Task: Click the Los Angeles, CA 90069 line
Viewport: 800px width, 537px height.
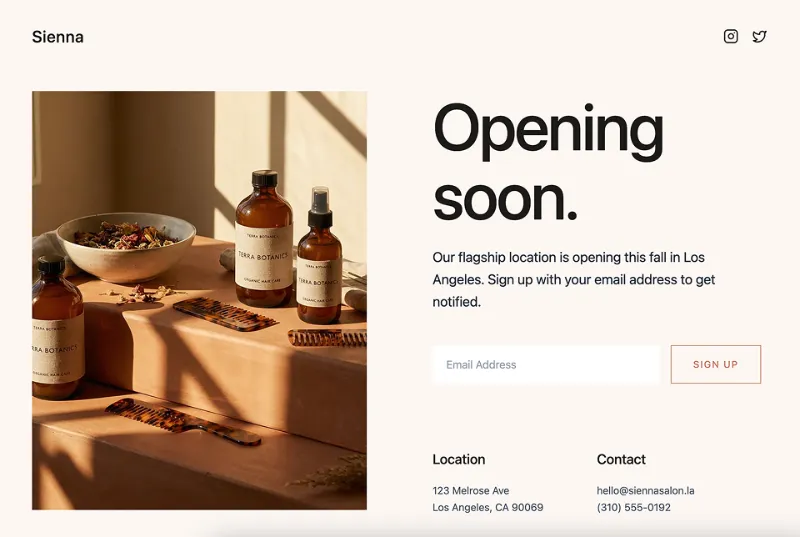Action: click(x=488, y=507)
